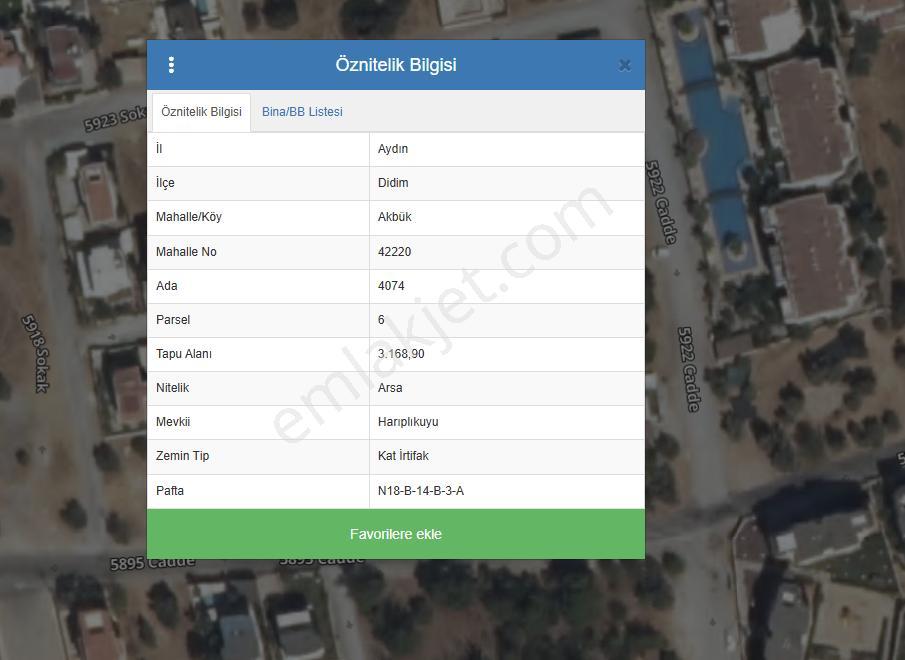This screenshot has height=660, width=905.
Task: Switch to the Bina/BB Listesi tab
Action: [302, 112]
